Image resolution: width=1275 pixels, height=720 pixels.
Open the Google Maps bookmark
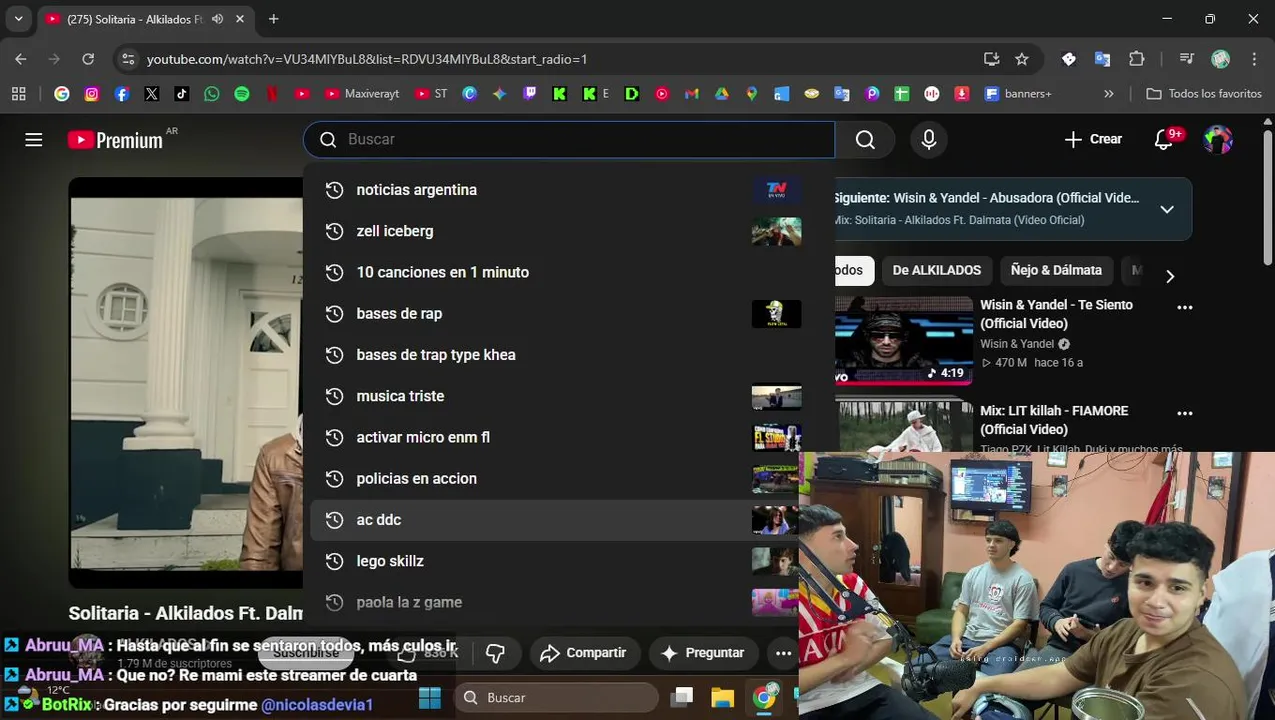[x=751, y=94]
